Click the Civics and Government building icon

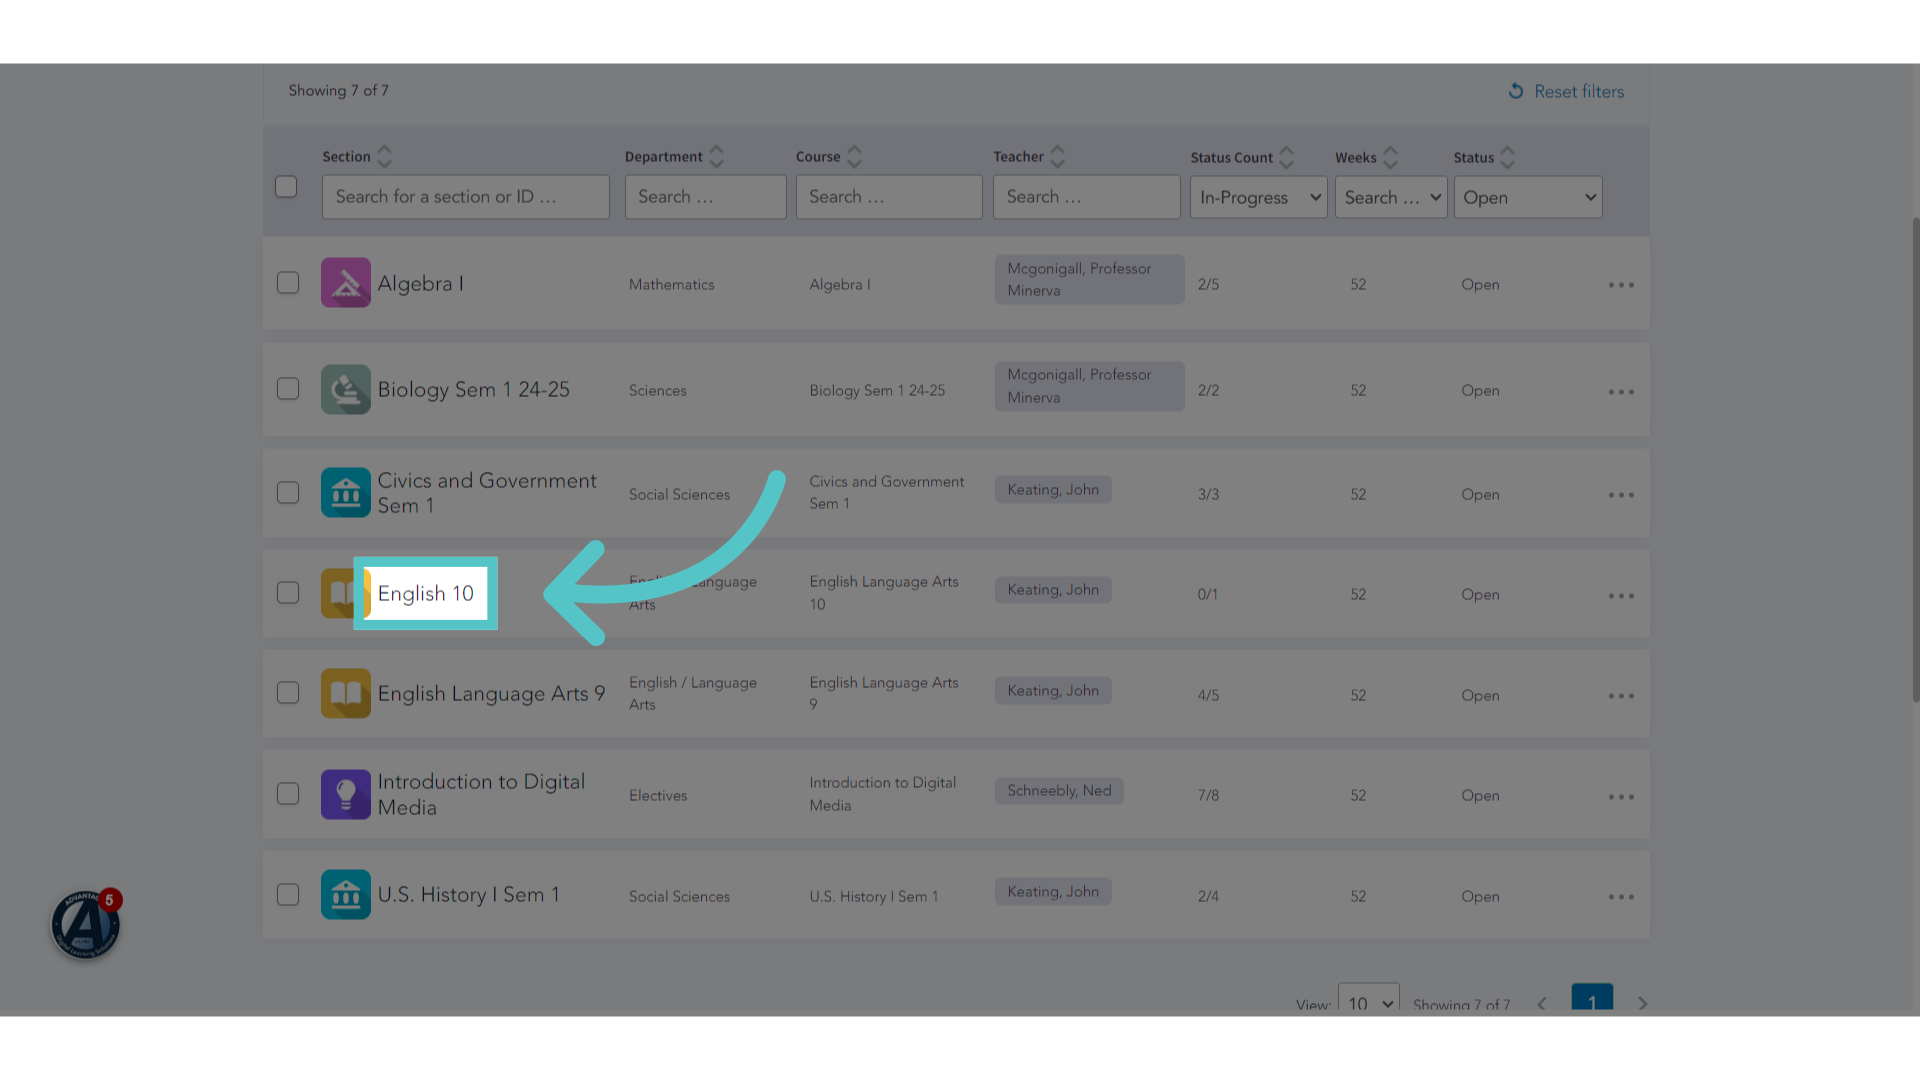(x=346, y=493)
